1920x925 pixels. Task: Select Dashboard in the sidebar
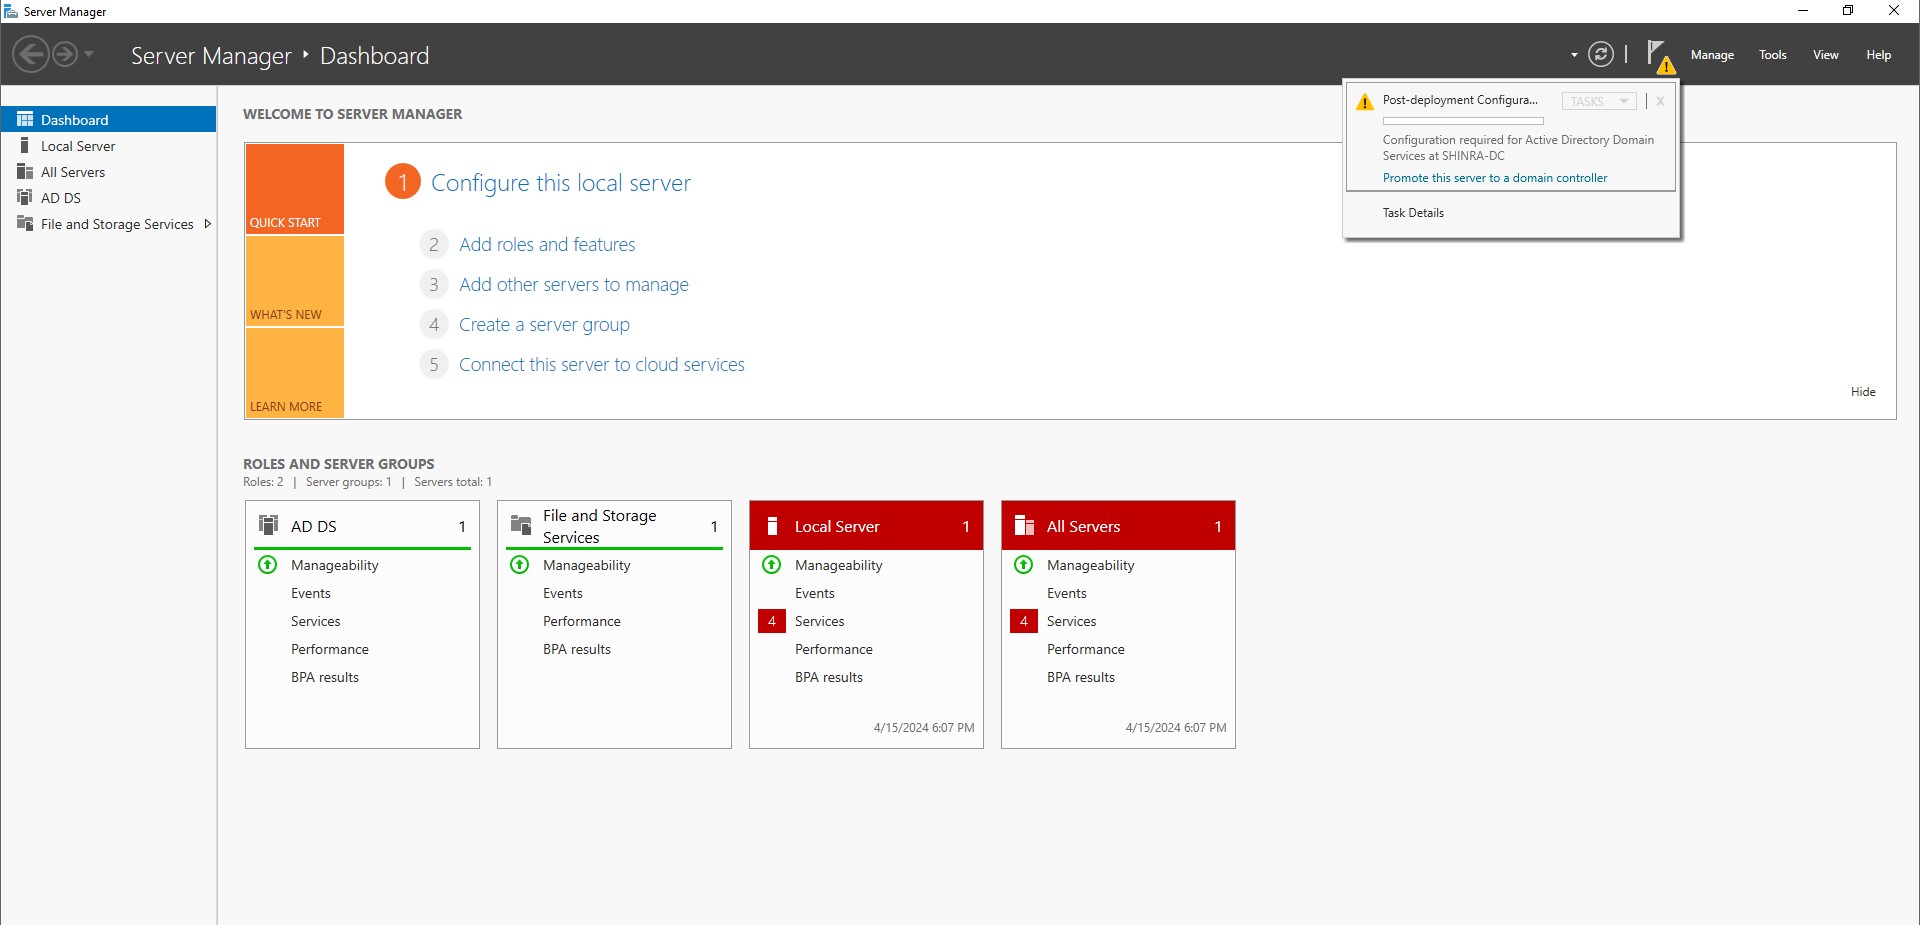pyautogui.click(x=74, y=119)
